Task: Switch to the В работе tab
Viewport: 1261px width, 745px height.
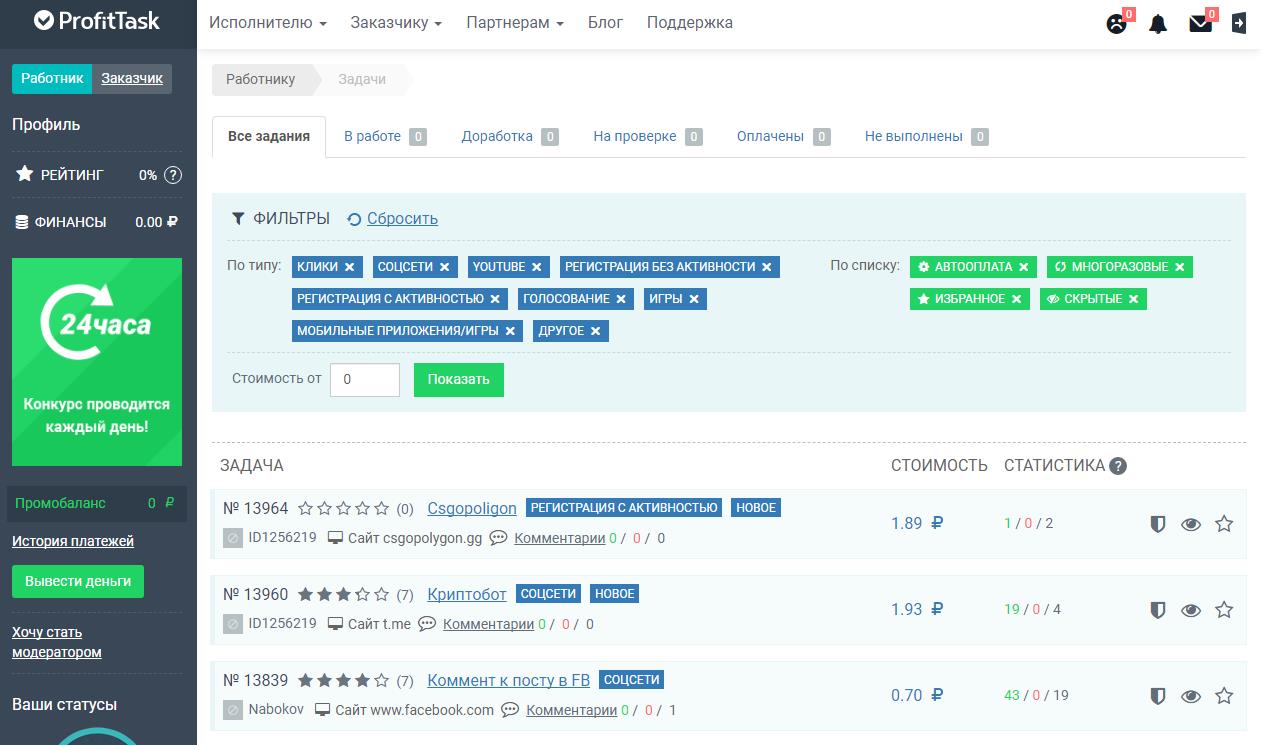Action: pos(385,137)
